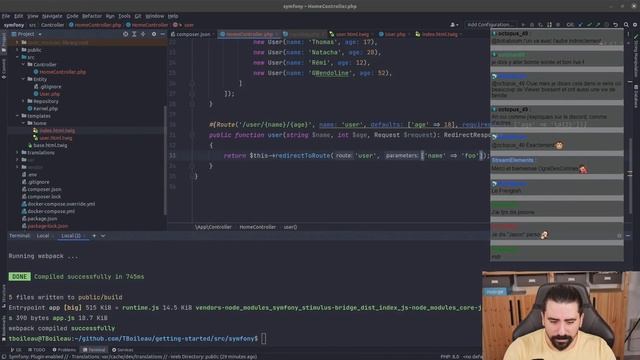Open the Navigate menu
640x360 pixels.
click(52, 16)
